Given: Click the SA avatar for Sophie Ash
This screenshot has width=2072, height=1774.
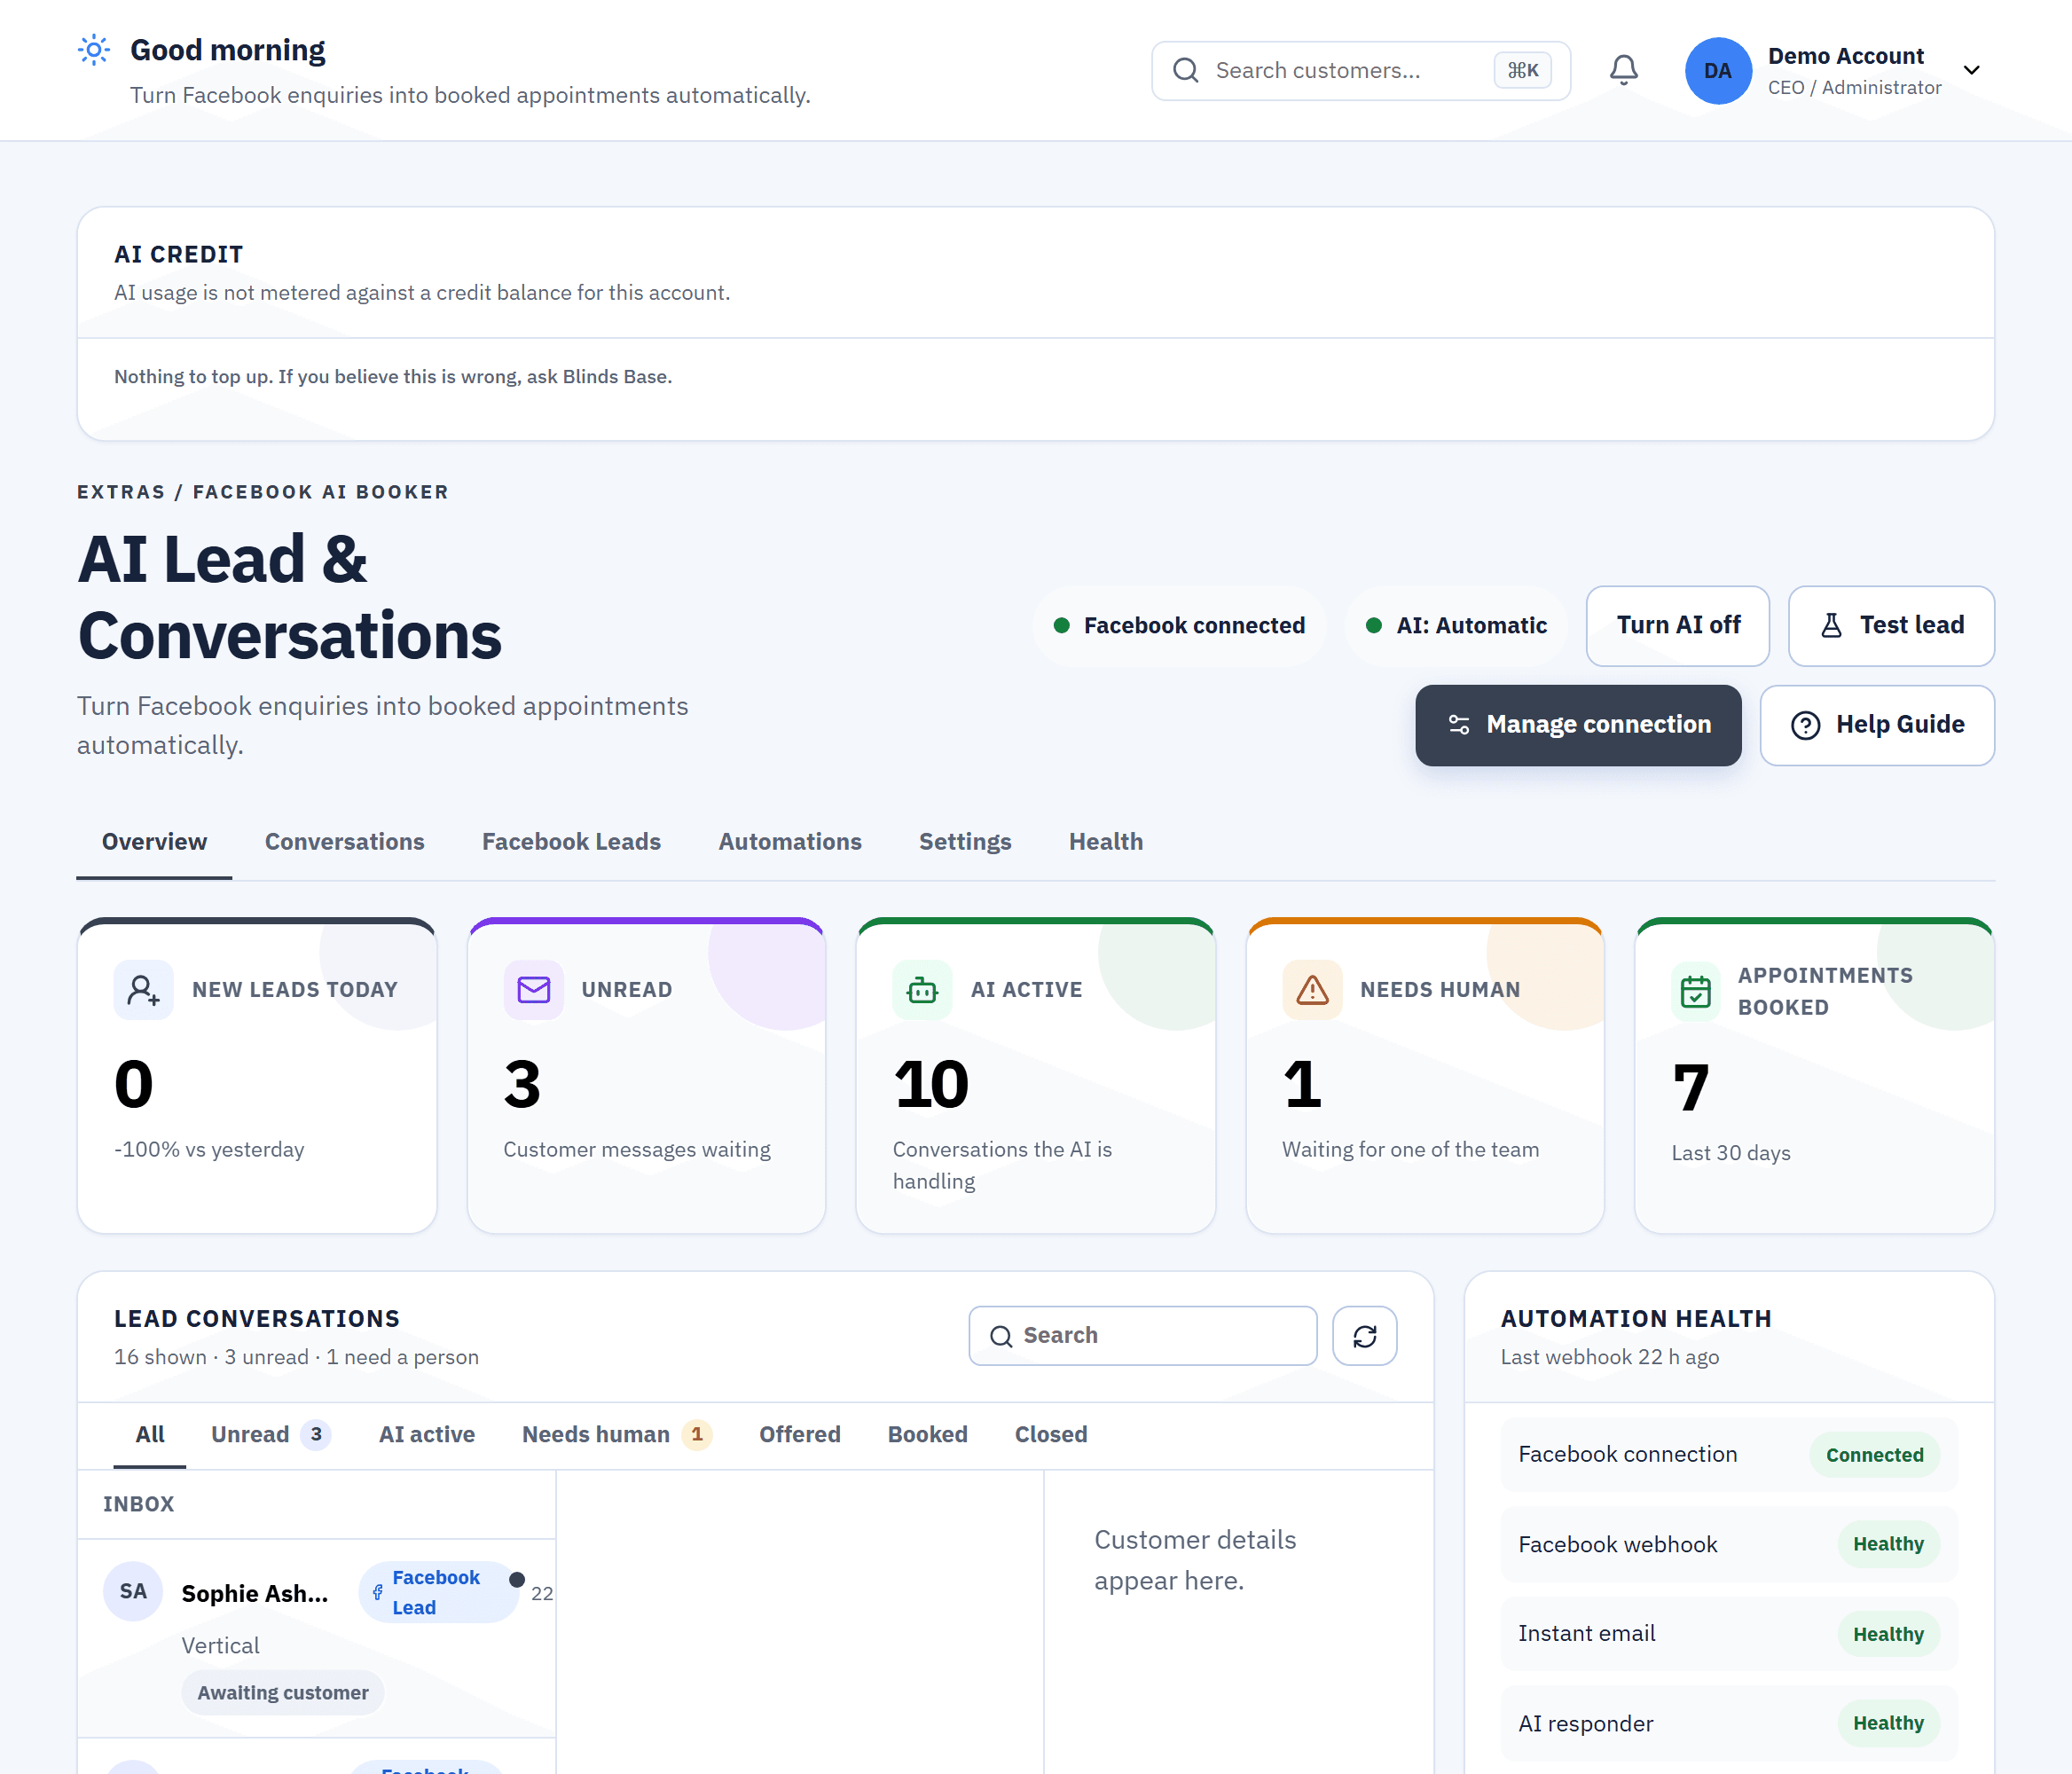Looking at the screenshot, I should coord(133,1591).
